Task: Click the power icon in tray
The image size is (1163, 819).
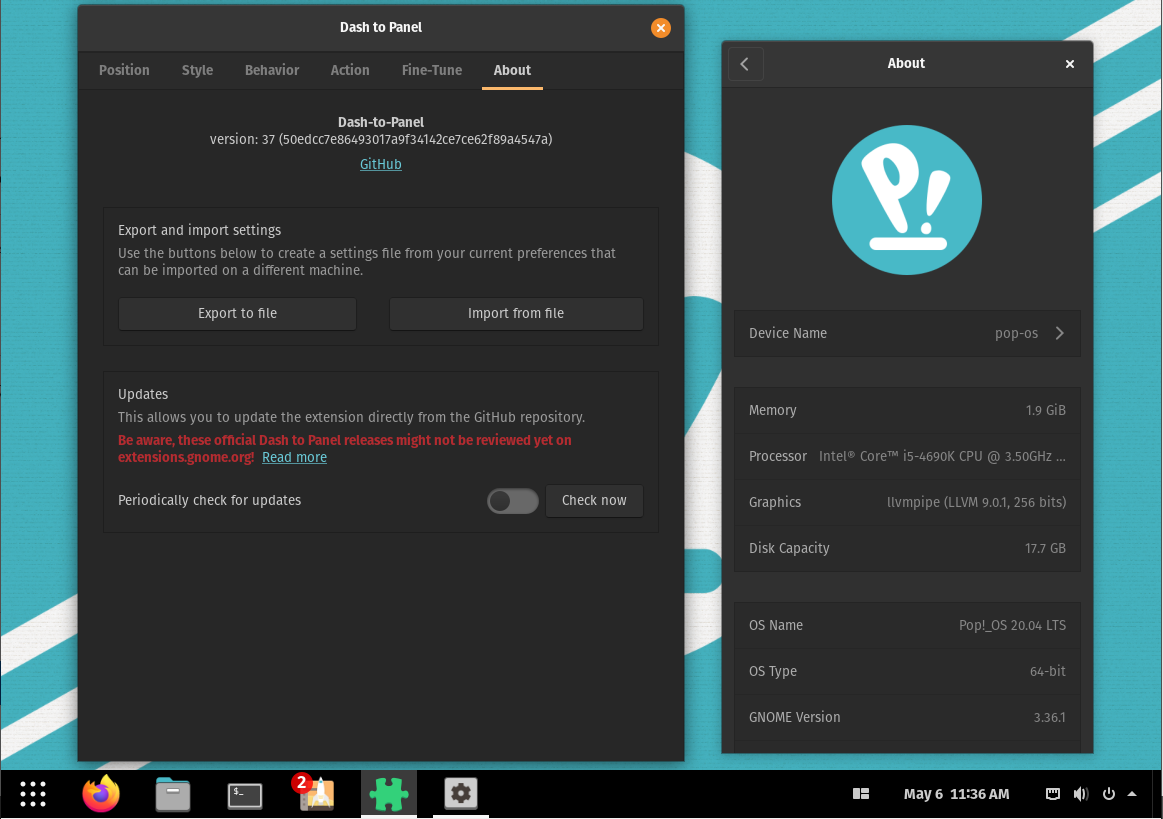Action: tap(1109, 794)
